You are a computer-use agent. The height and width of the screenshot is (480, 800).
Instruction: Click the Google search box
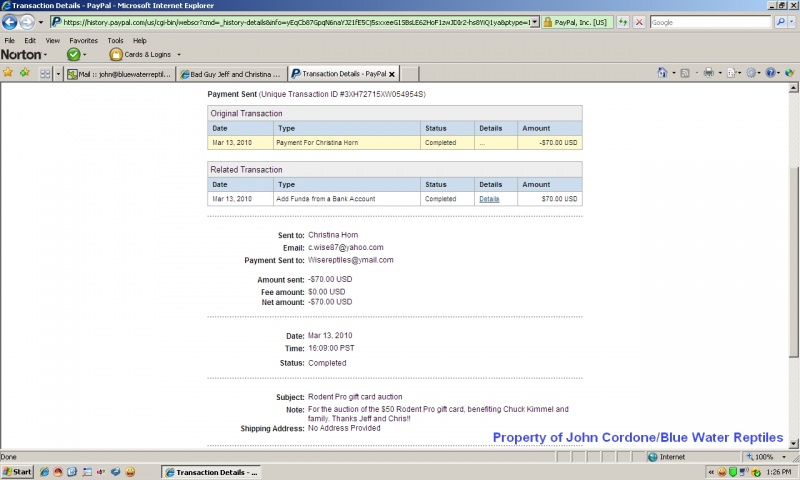(710, 22)
